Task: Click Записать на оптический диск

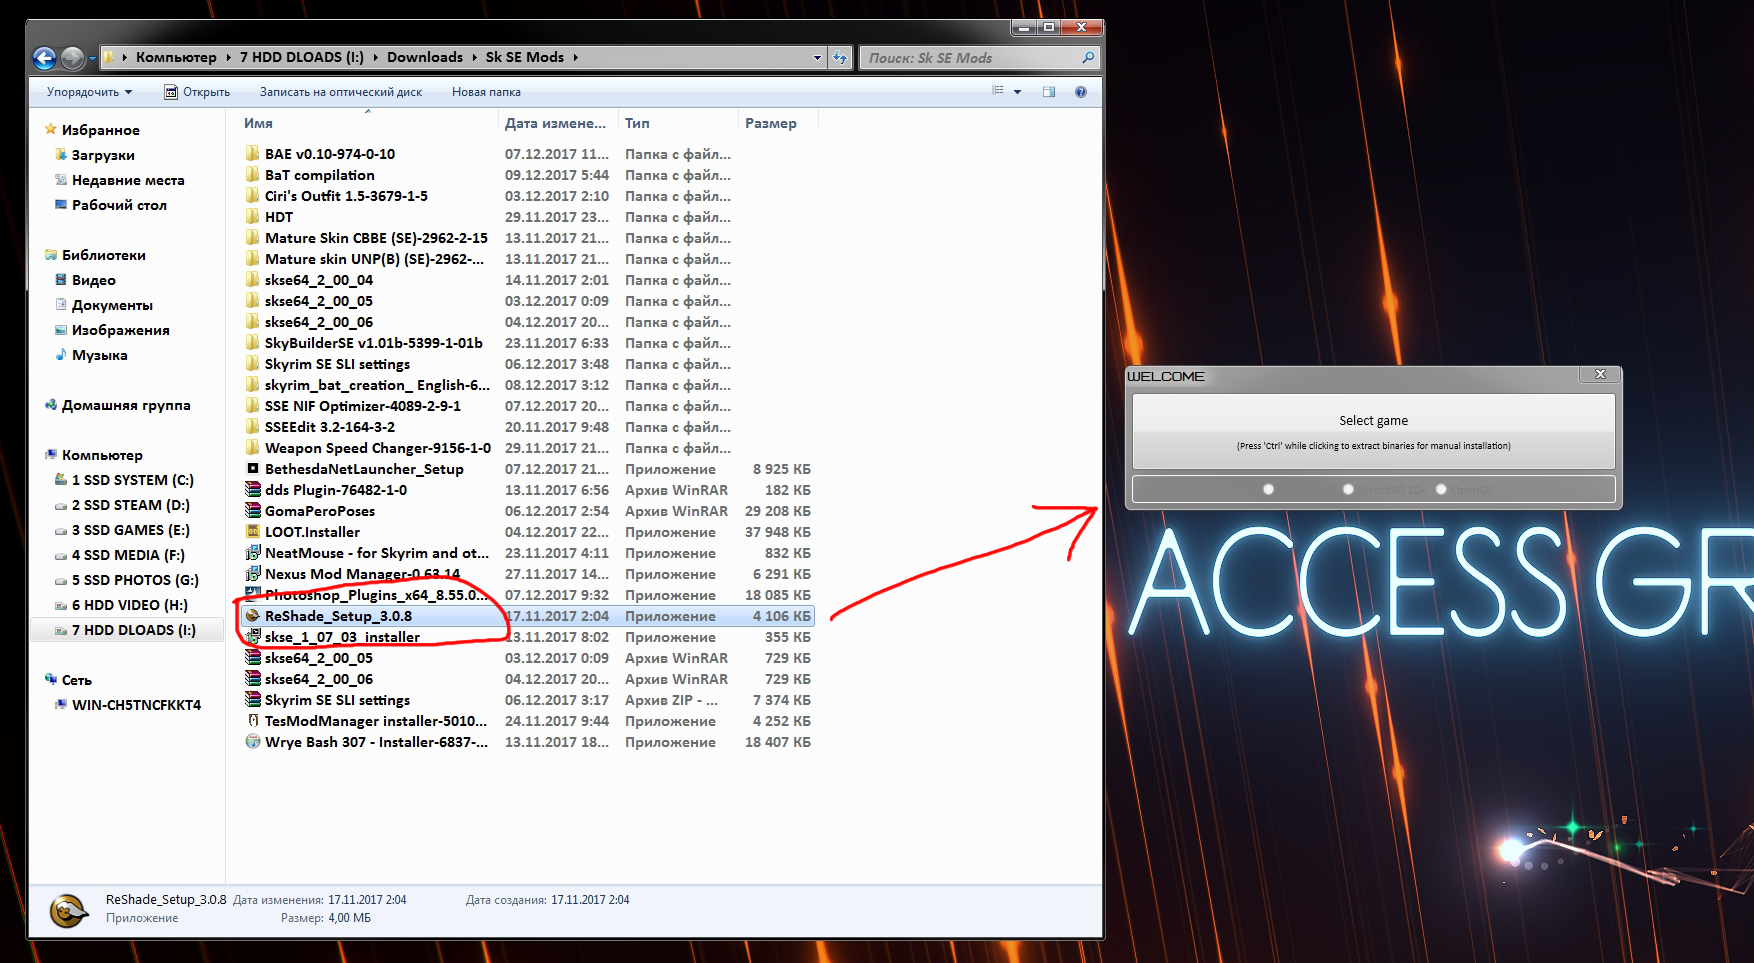Action: tap(341, 92)
